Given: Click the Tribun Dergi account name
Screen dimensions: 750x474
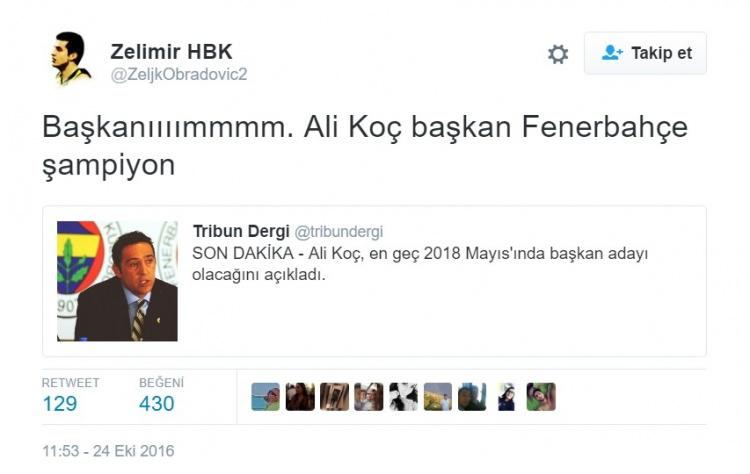Looking at the screenshot, I should (241, 231).
